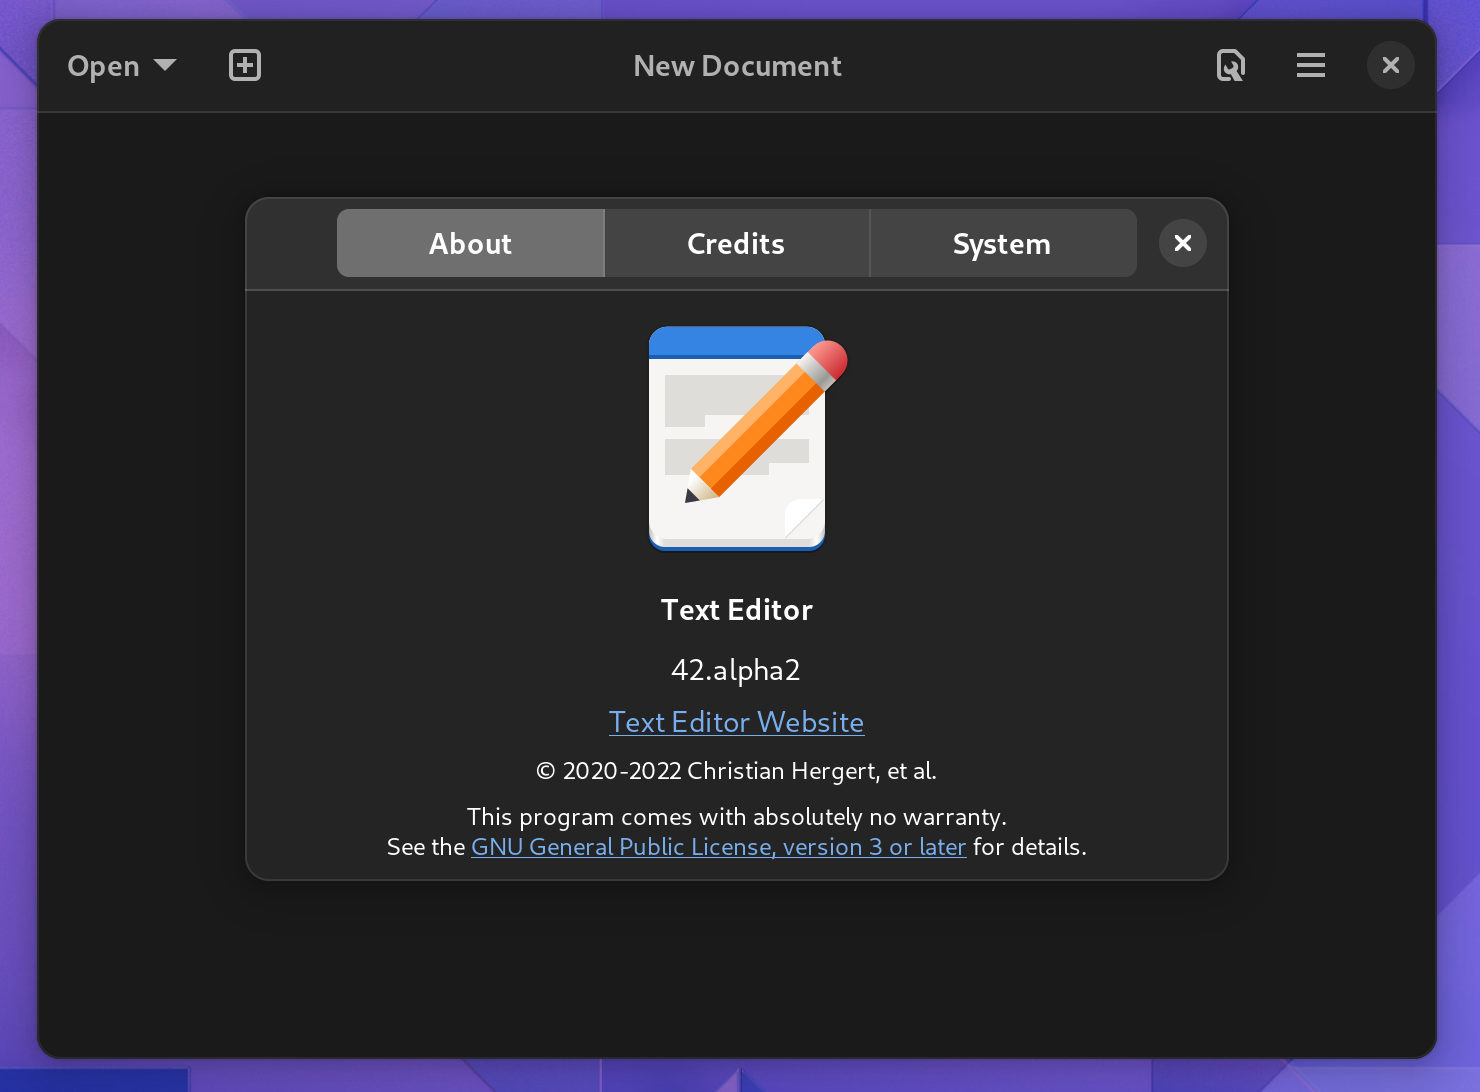
Task: Click the Christian Hergert copyright line
Action: pos(736,770)
